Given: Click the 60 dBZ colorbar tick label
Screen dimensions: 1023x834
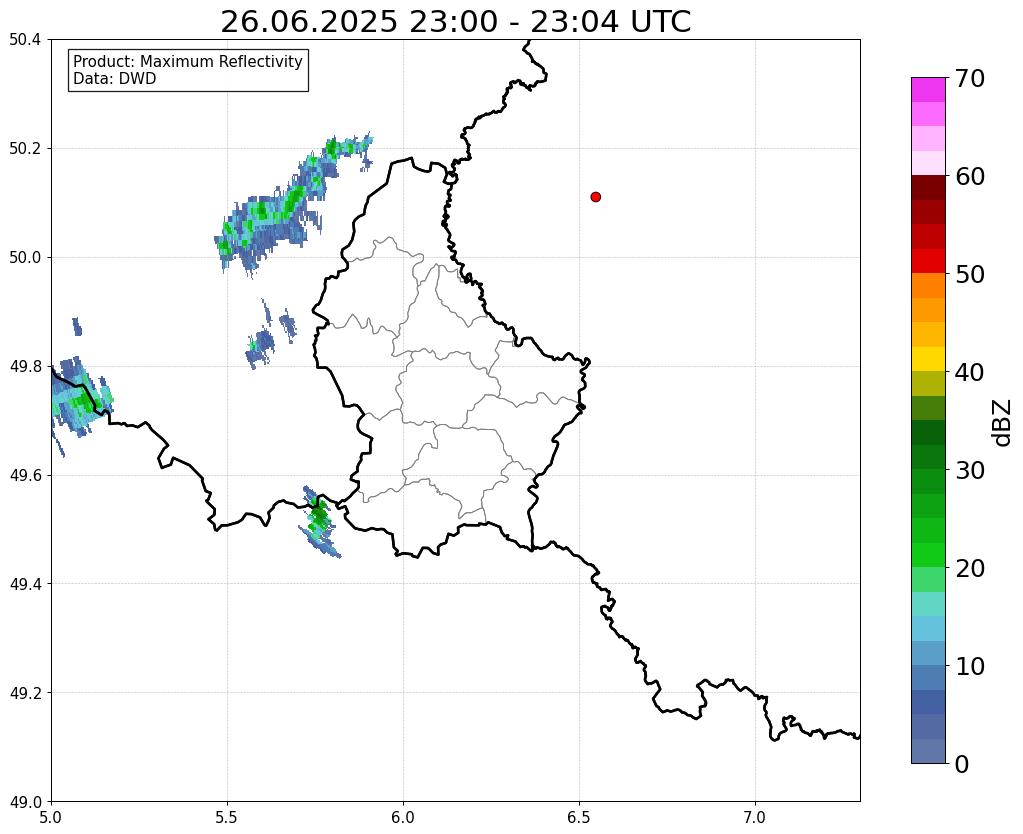Looking at the screenshot, I should point(970,176).
